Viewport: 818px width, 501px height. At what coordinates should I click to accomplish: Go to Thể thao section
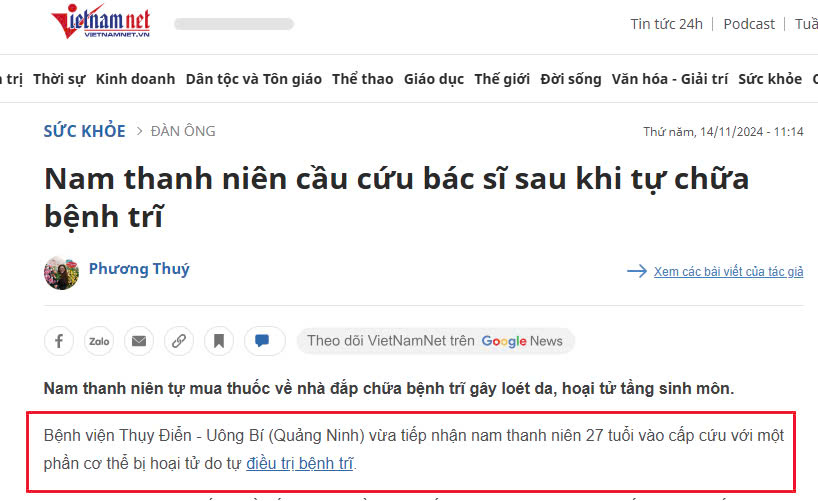(363, 79)
